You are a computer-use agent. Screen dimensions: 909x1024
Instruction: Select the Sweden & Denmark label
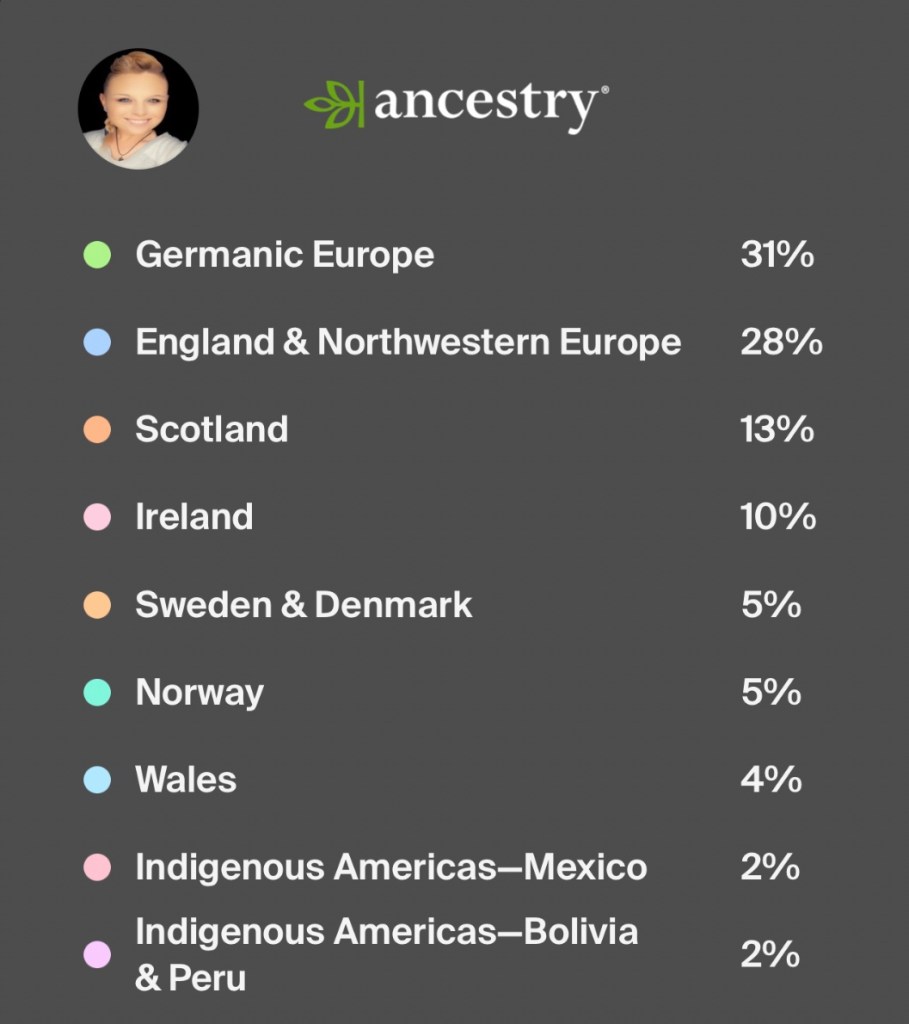click(x=304, y=605)
